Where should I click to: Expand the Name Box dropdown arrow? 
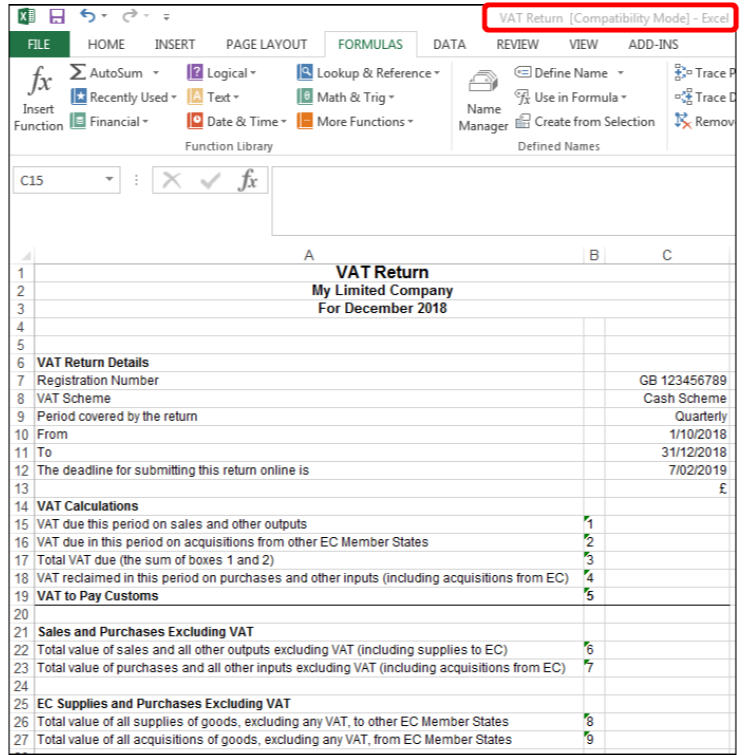(x=110, y=180)
